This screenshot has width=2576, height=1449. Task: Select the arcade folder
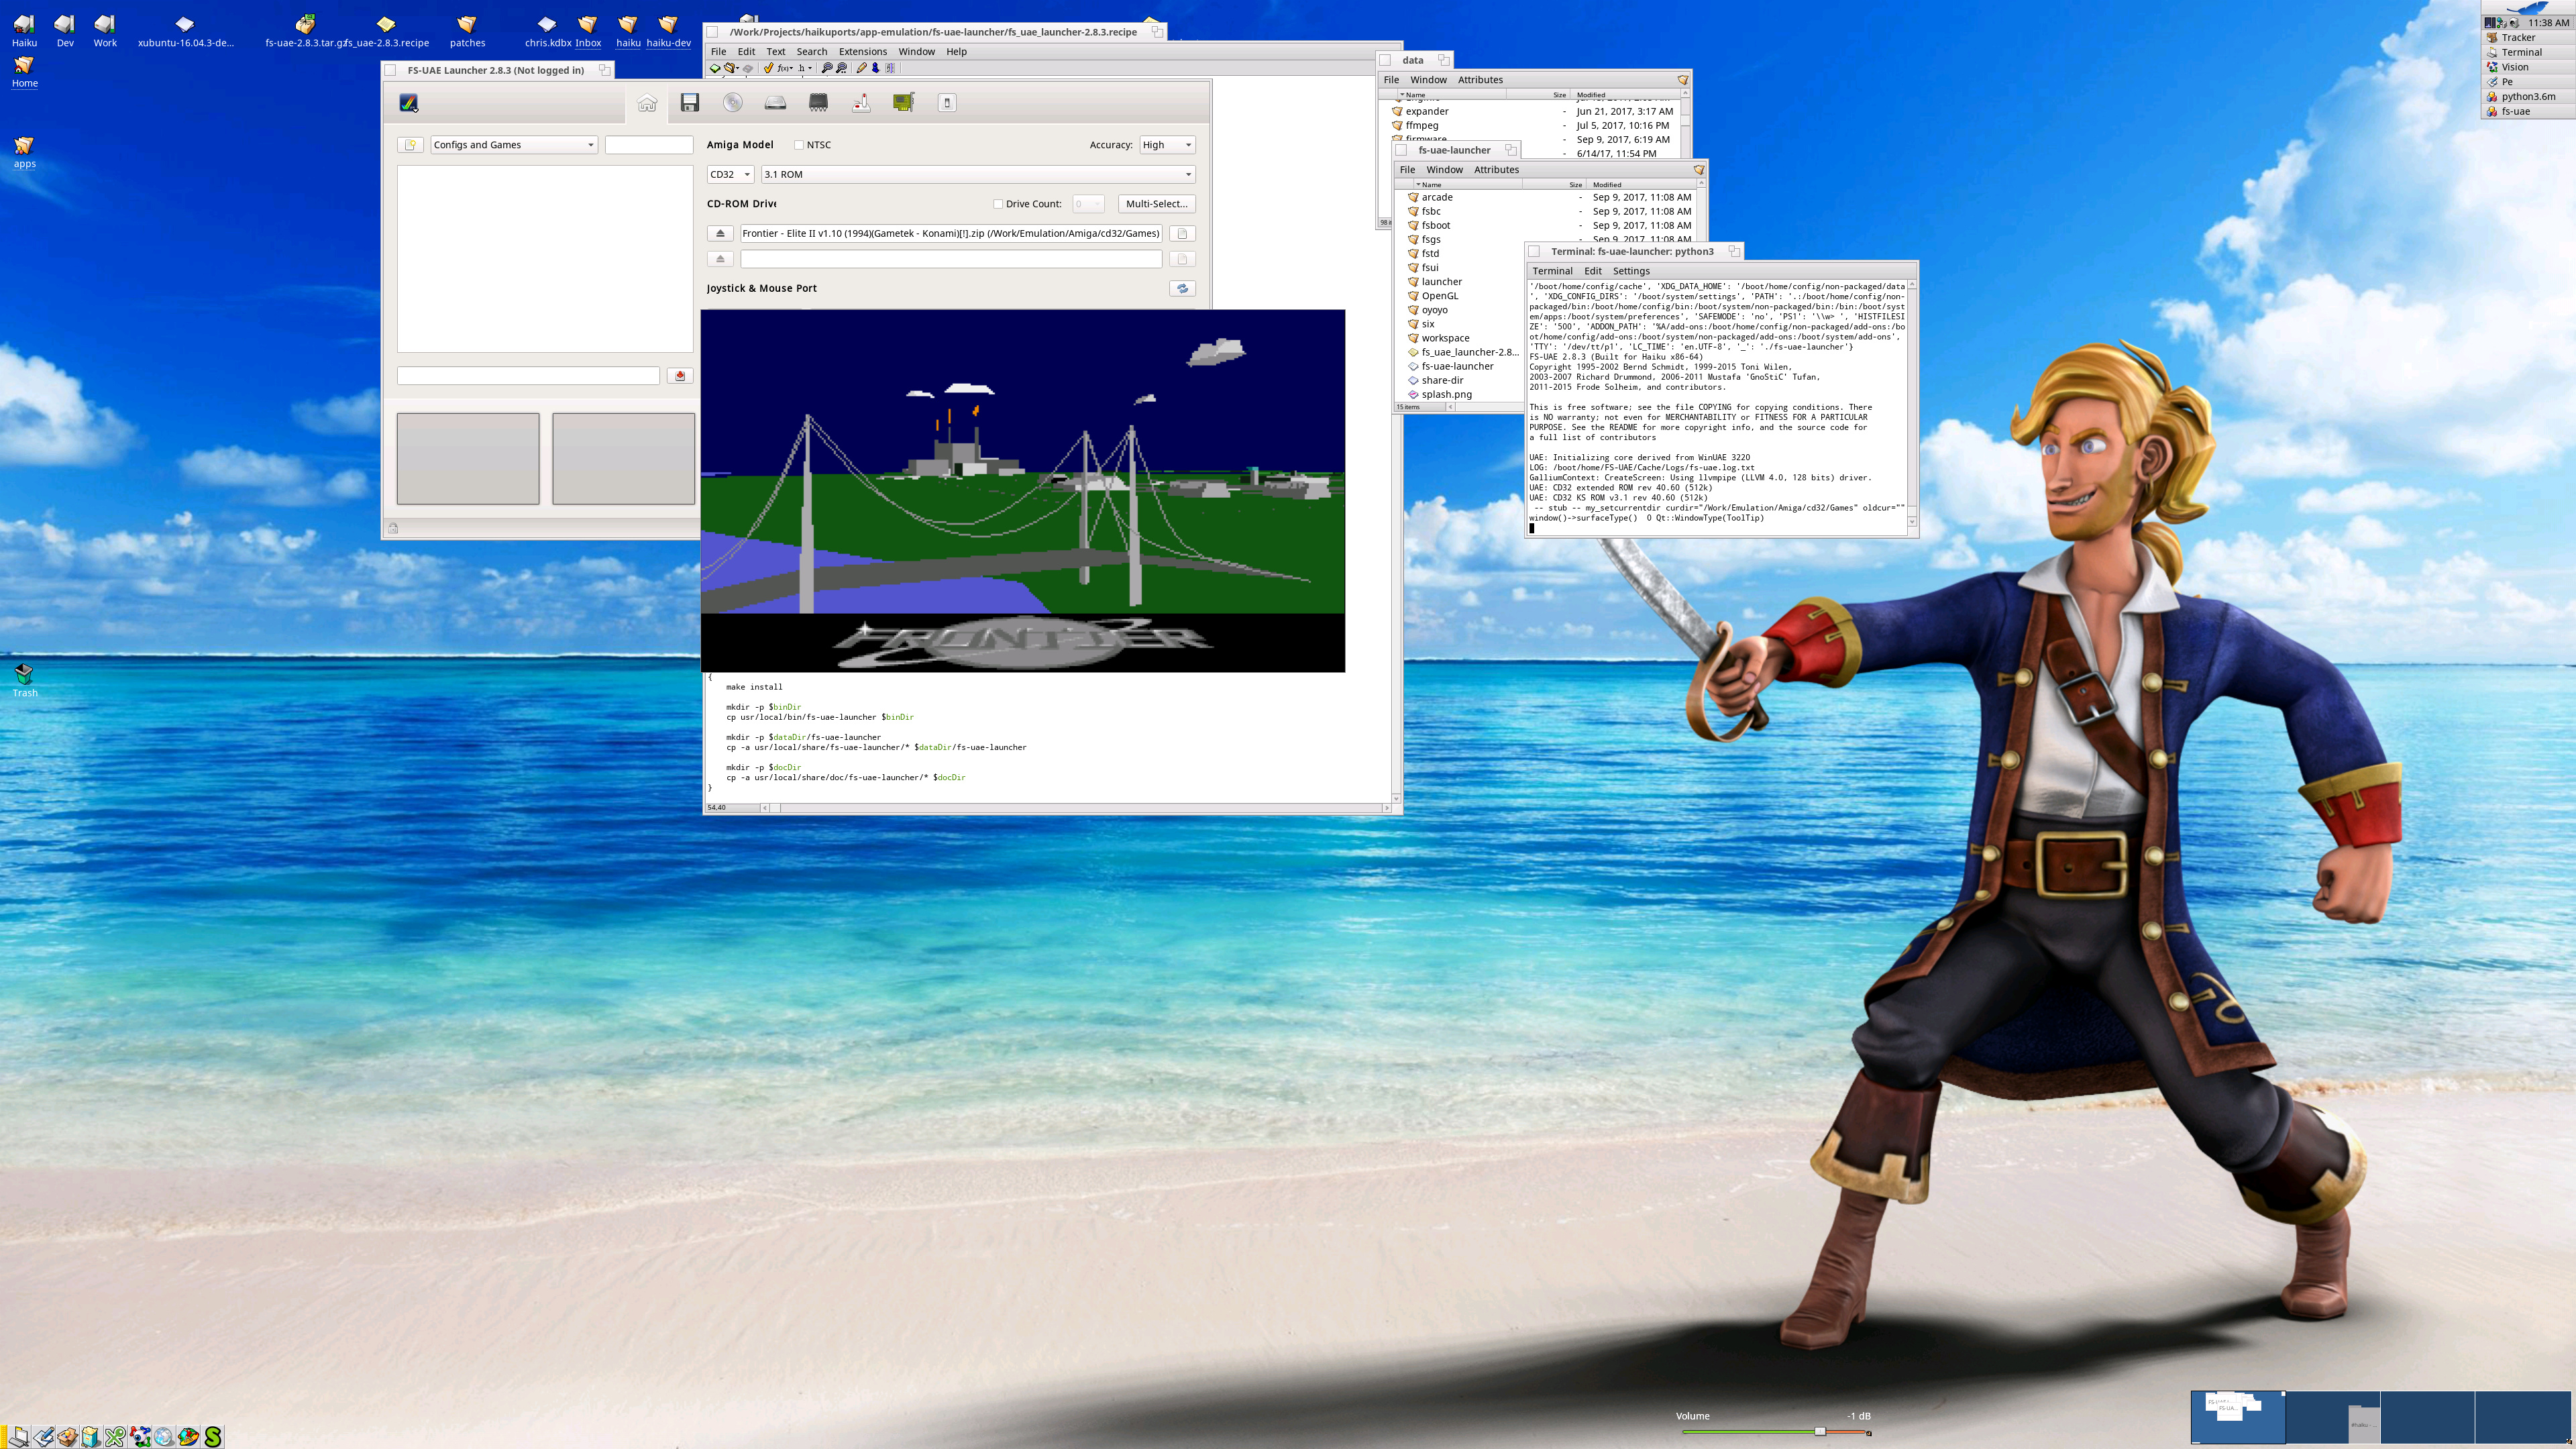[1430, 198]
